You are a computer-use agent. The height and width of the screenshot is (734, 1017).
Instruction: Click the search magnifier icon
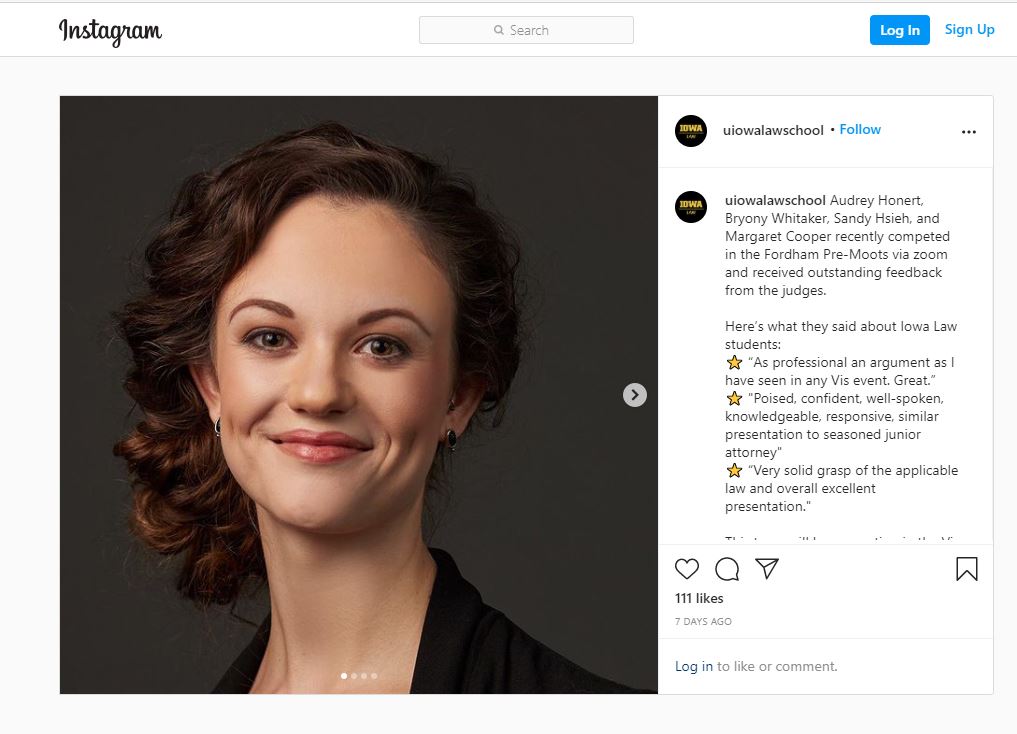click(x=499, y=30)
